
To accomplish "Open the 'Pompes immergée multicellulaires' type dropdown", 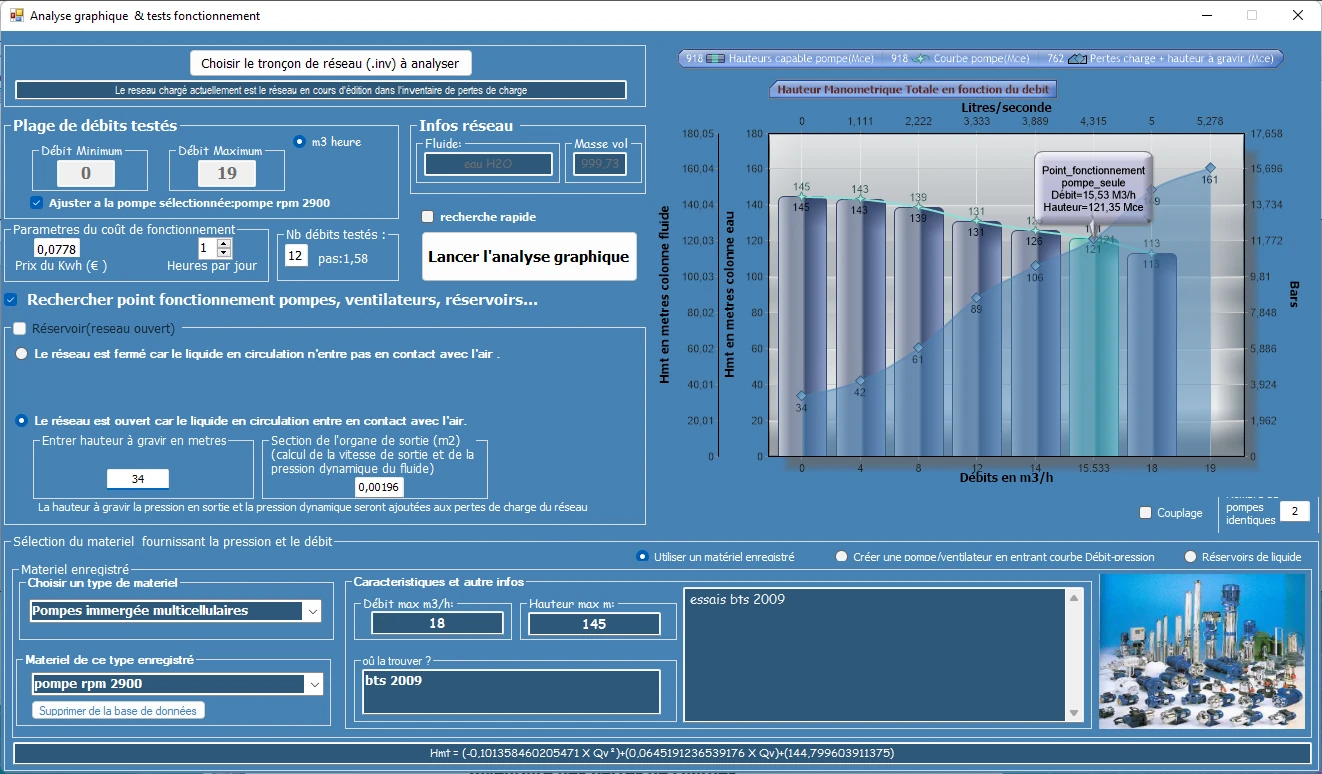I will pos(313,611).
